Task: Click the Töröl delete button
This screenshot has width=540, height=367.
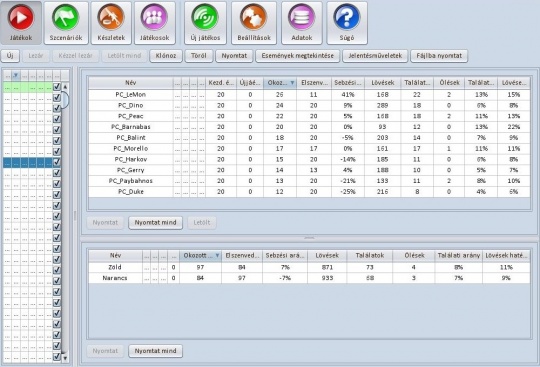Action: pyautogui.click(x=199, y=56)
